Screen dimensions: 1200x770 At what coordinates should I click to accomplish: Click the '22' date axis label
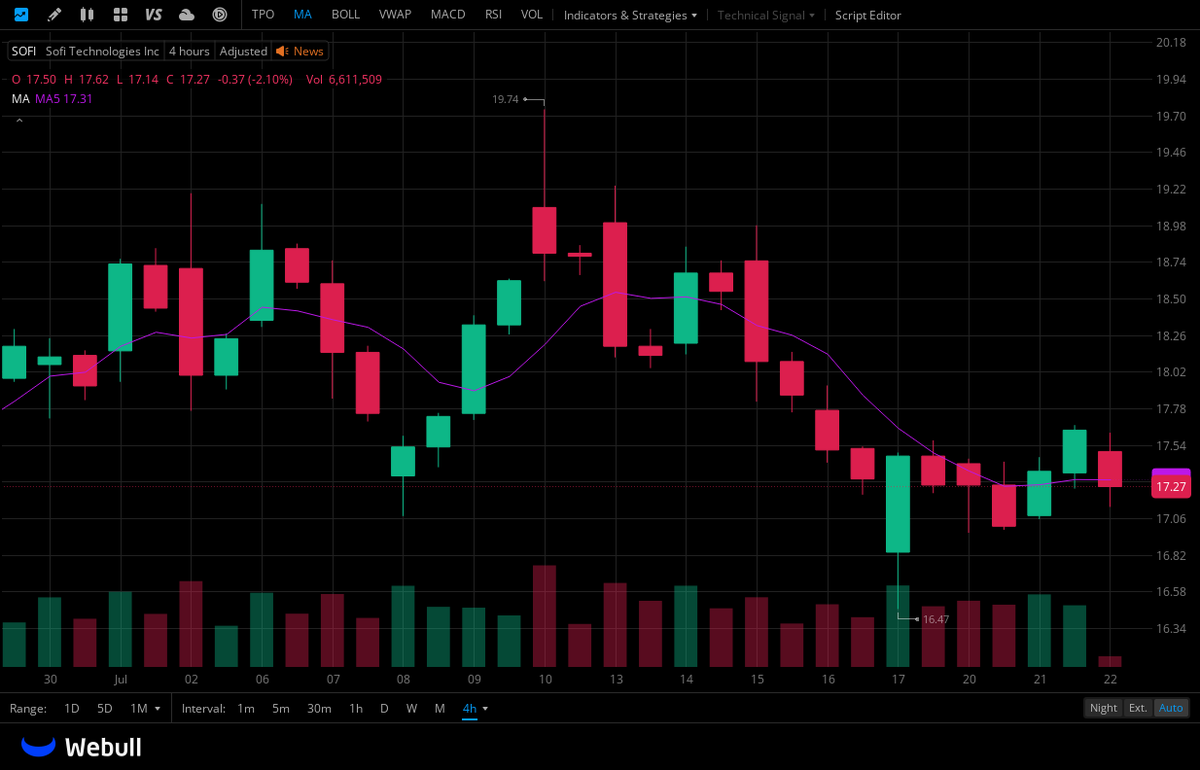1110,679
